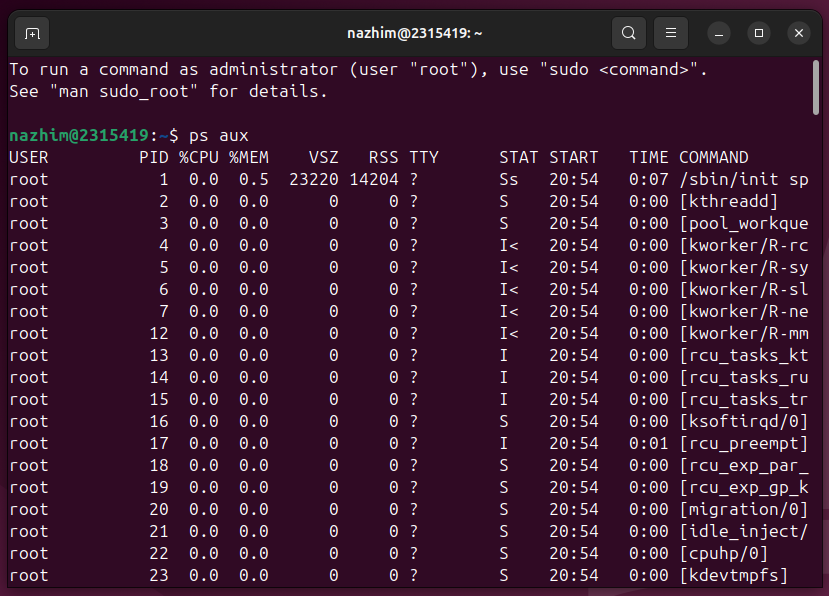Click the STAT column header
This screenshot has height=596, width=829.
pyautogui.click(x=518, y=157)
